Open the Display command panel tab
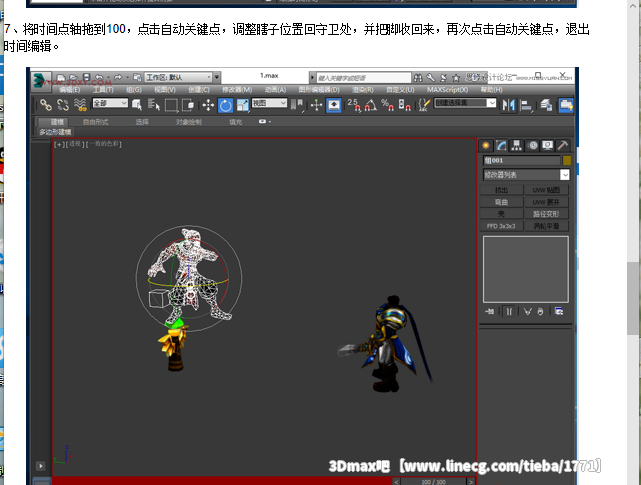 click(x=547, y=145)
